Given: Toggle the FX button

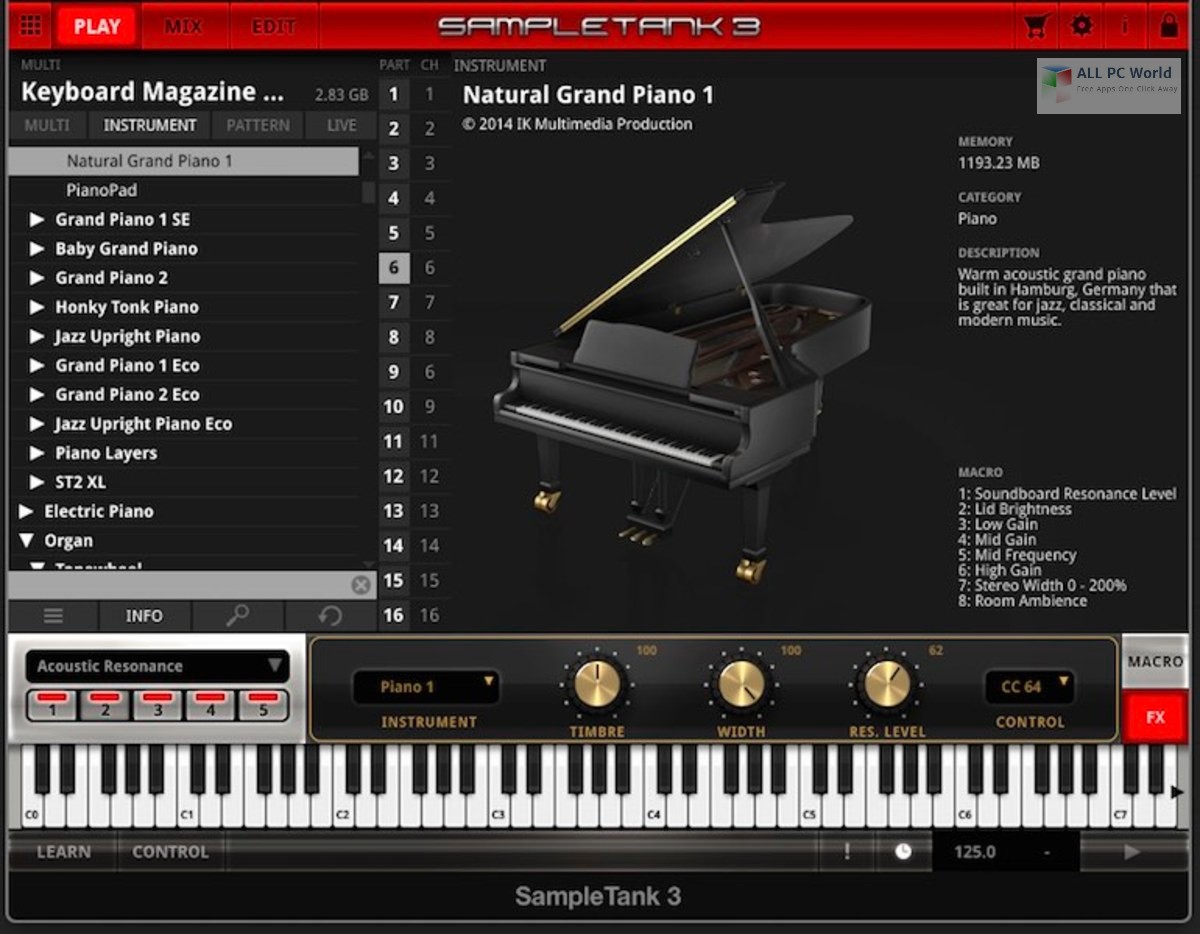Looking at the screenshot, I should click(1155, 717).
